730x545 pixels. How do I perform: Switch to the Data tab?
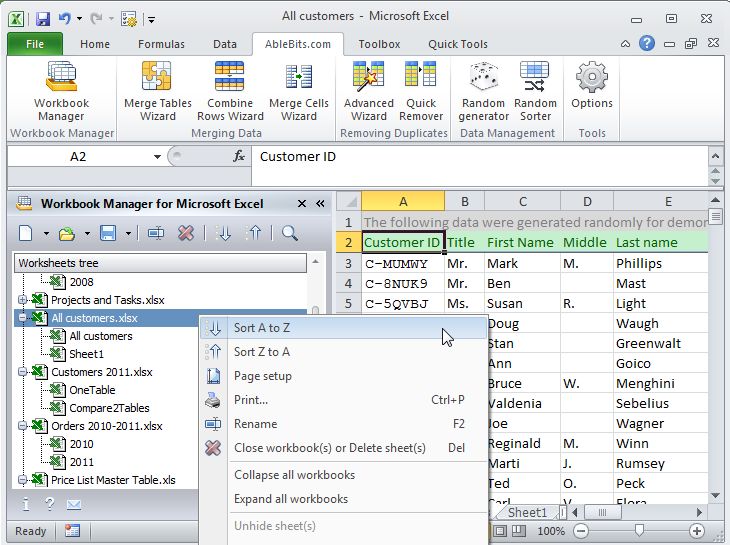click(x=225, y=44)
